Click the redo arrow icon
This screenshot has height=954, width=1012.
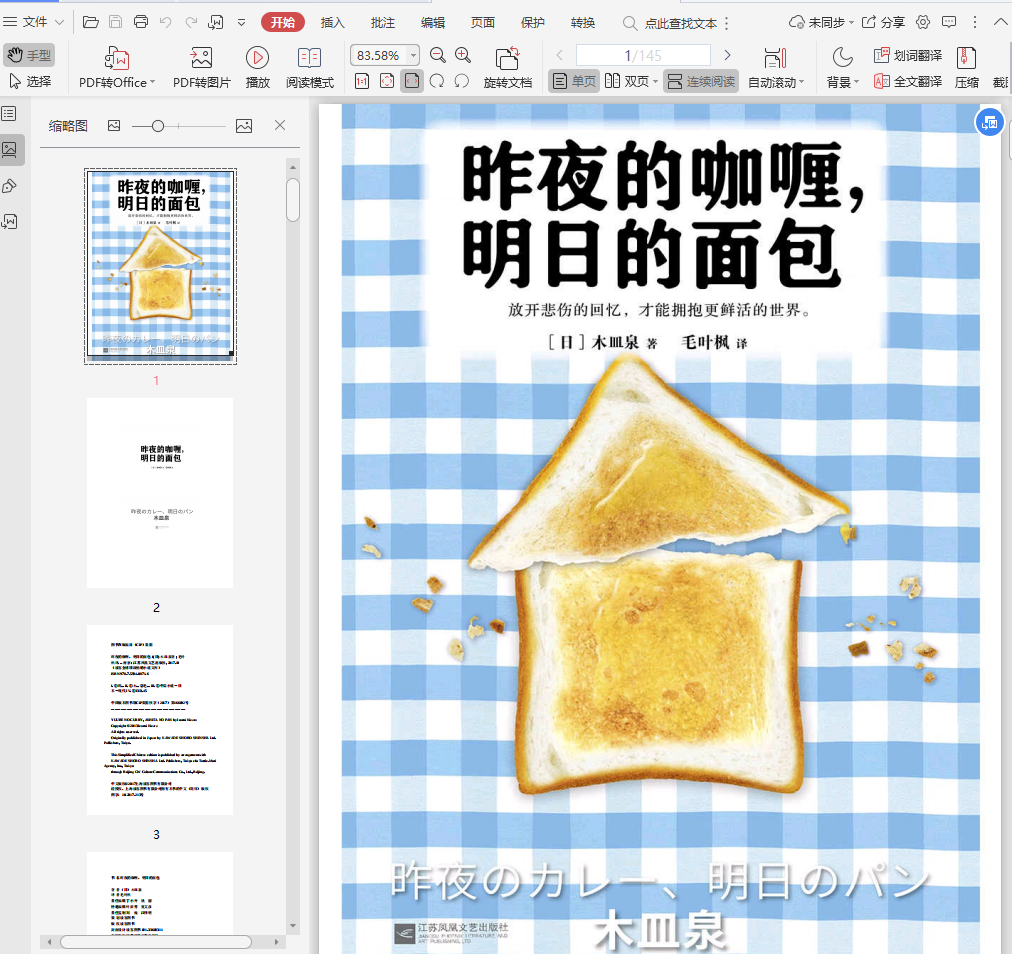tap(191, 23)
